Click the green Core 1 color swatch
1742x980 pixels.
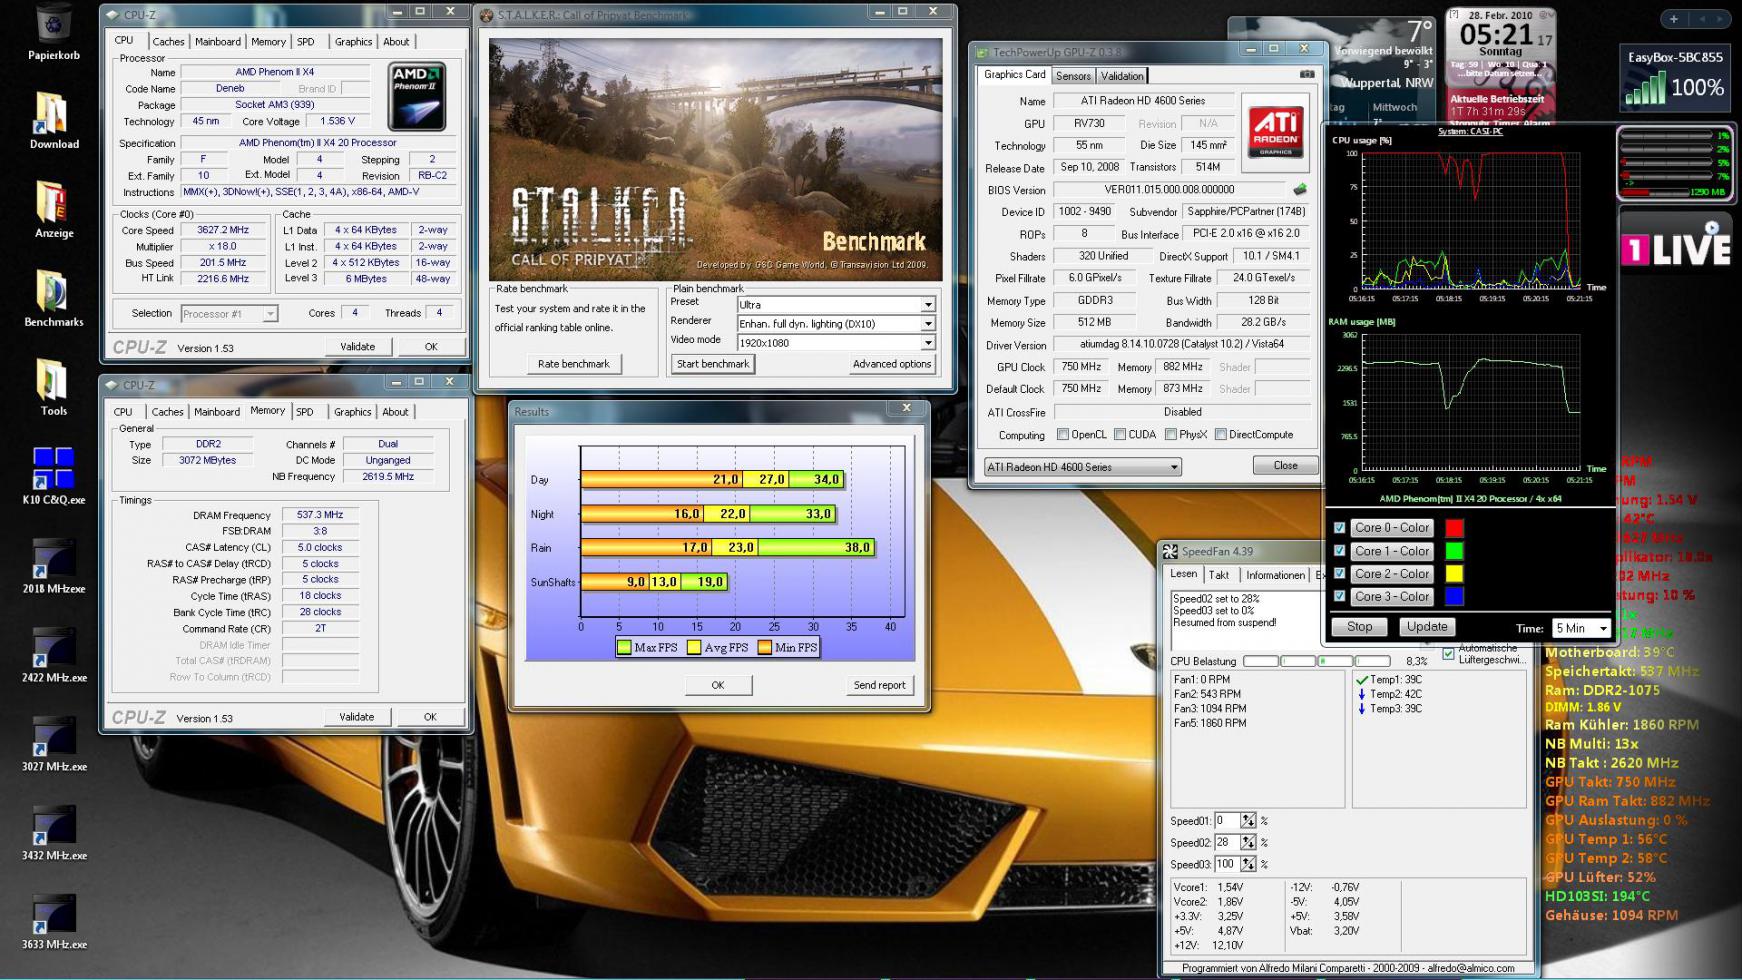tap(1454, 551)
